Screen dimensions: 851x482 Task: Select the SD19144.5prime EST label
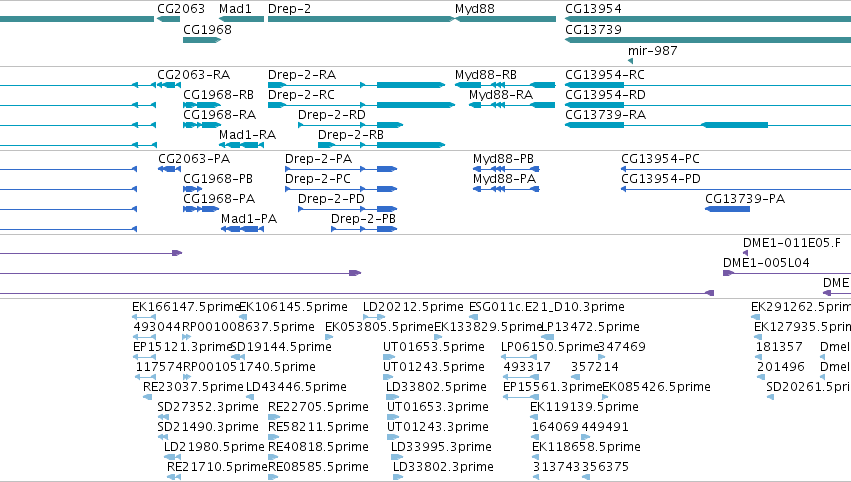coord(281,347)
